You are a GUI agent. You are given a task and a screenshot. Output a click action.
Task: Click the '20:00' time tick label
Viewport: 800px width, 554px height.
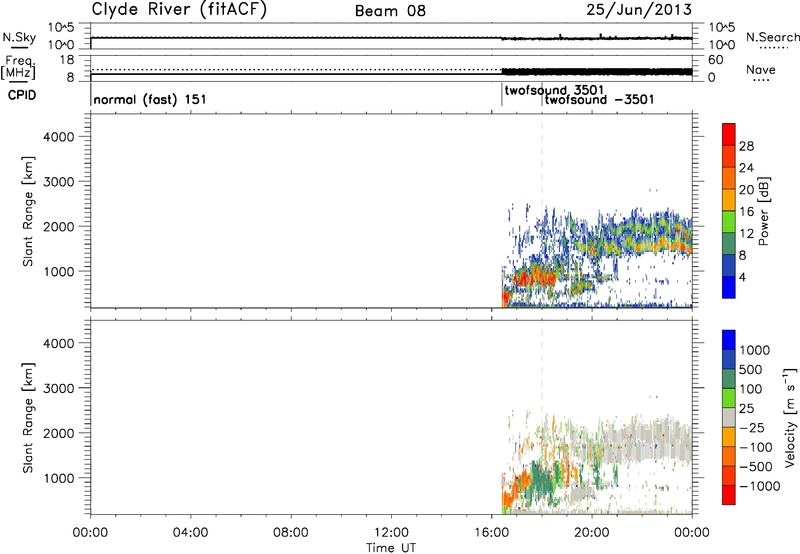tap(592, 533)
